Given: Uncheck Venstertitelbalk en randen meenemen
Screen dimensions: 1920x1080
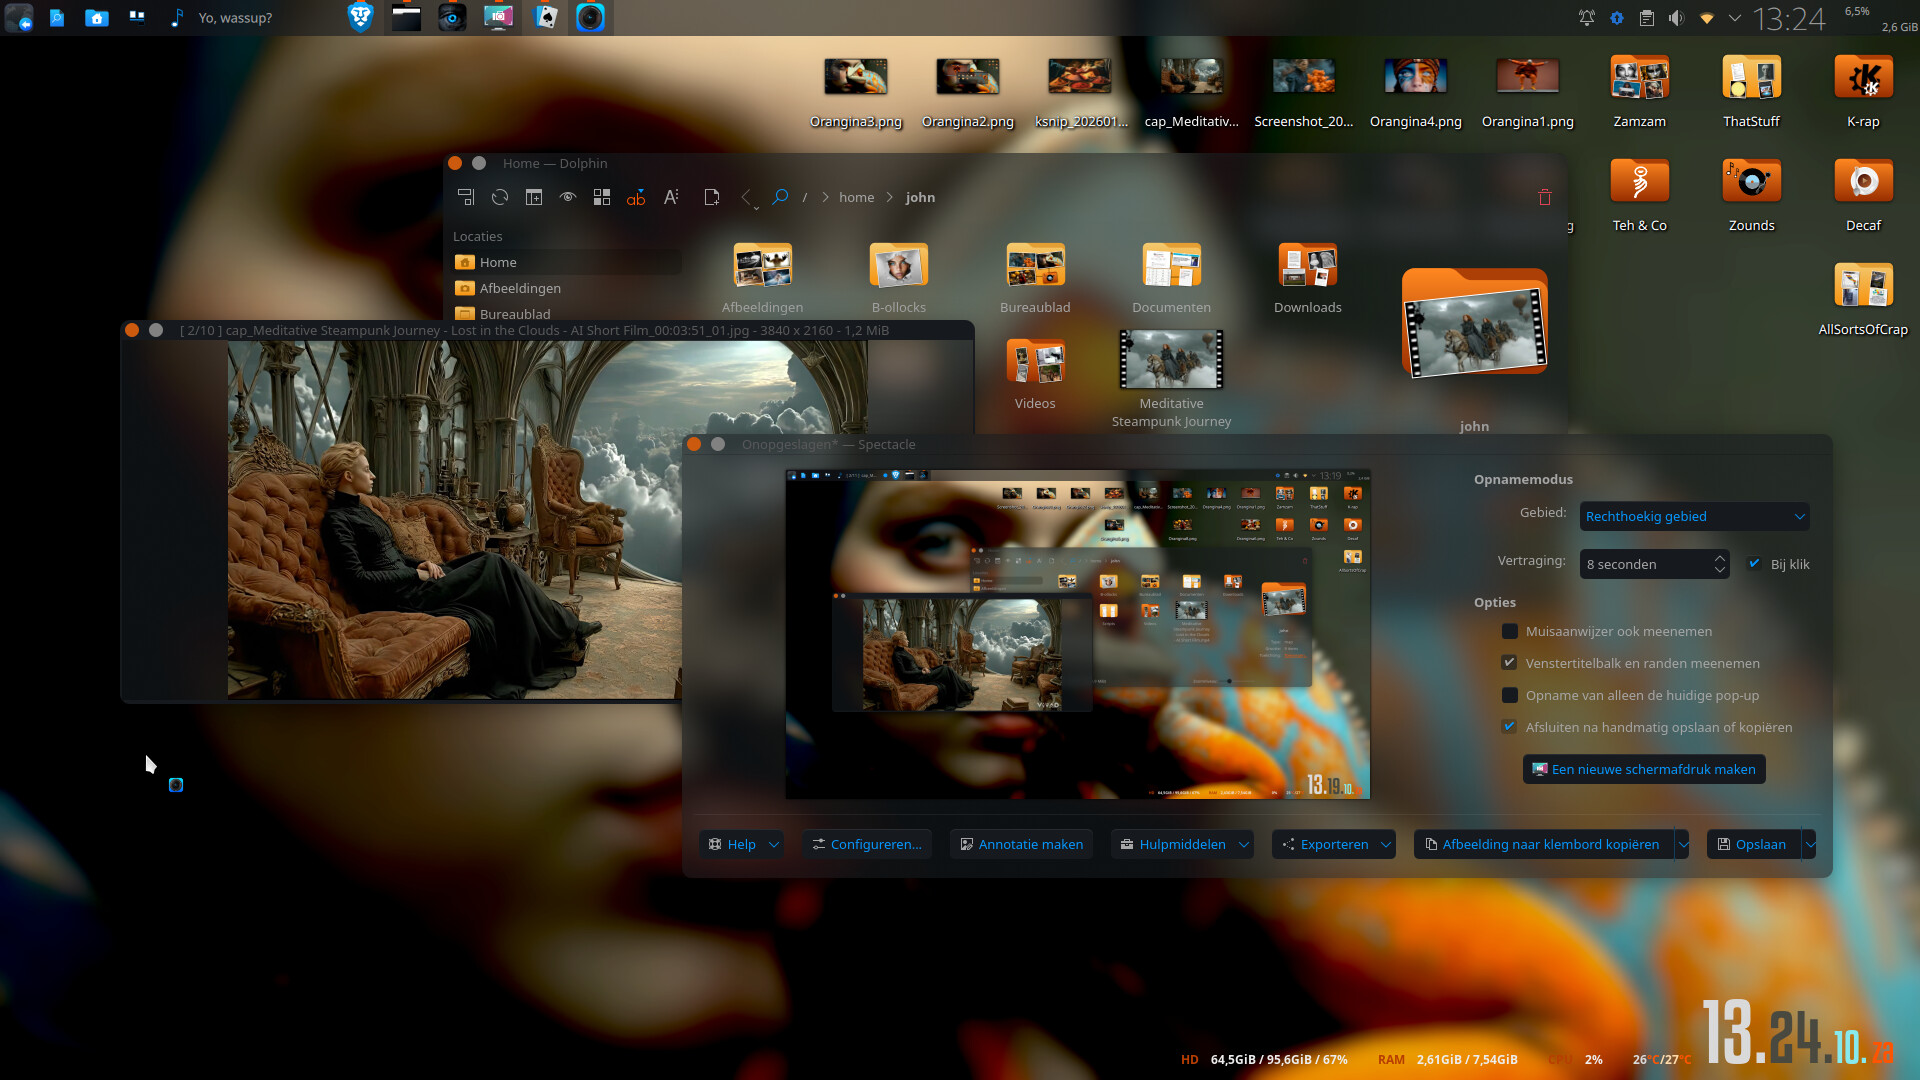Looking at the screenshot, I should click(x=1510, y=663).
